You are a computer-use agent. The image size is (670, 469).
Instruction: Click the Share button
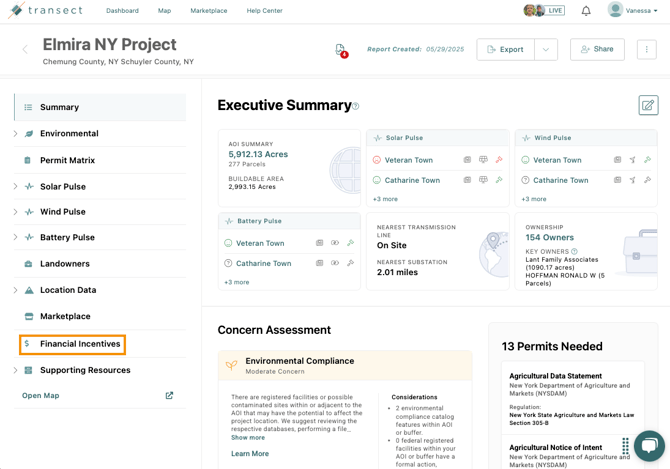click(597, 49)
